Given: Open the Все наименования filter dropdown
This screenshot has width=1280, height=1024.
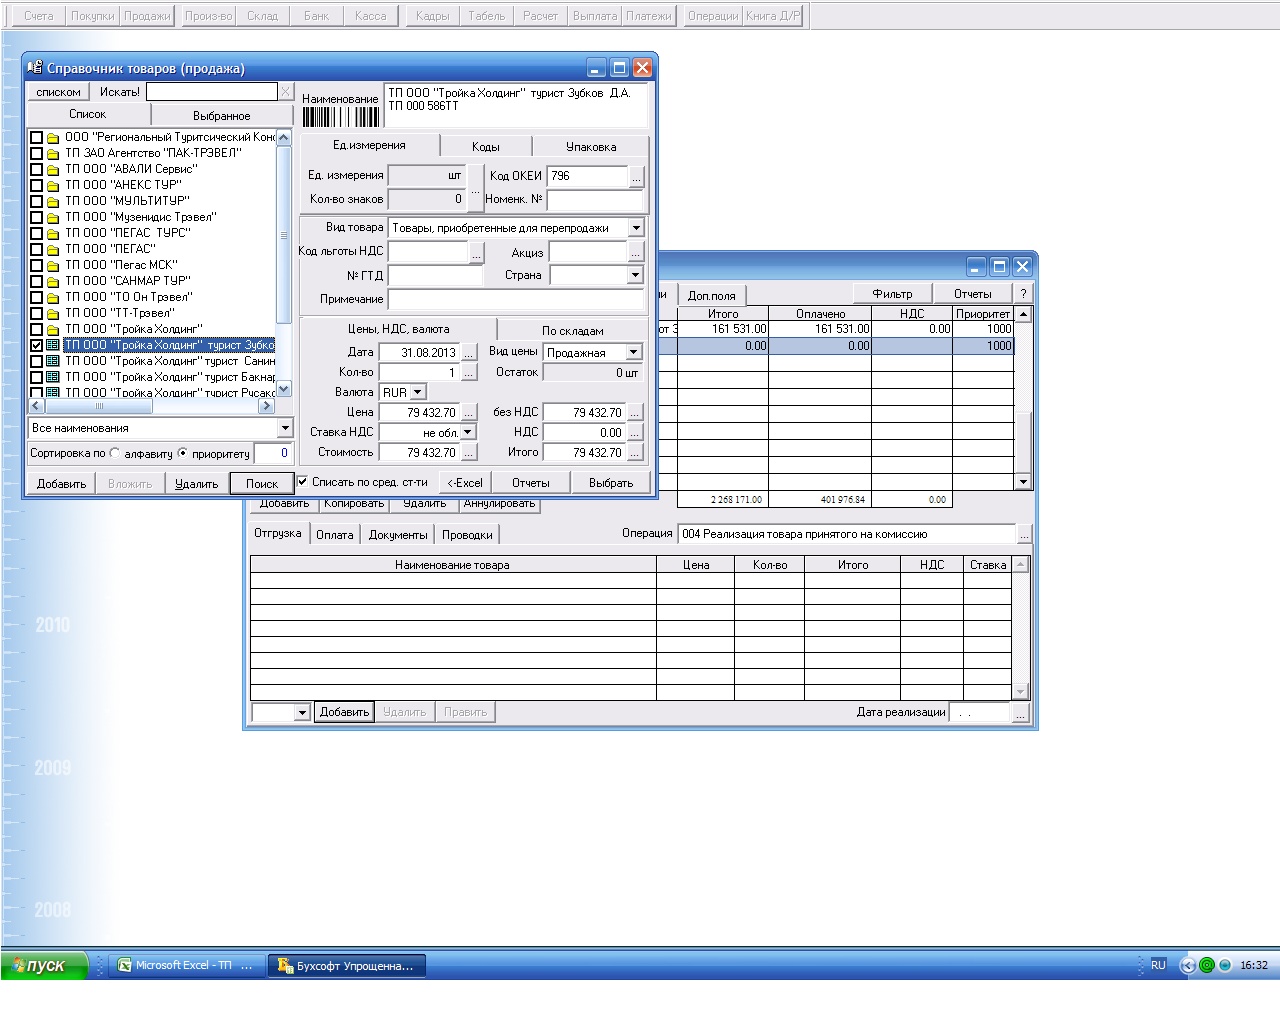Looking at the screenshot, I should click(284, 428).
